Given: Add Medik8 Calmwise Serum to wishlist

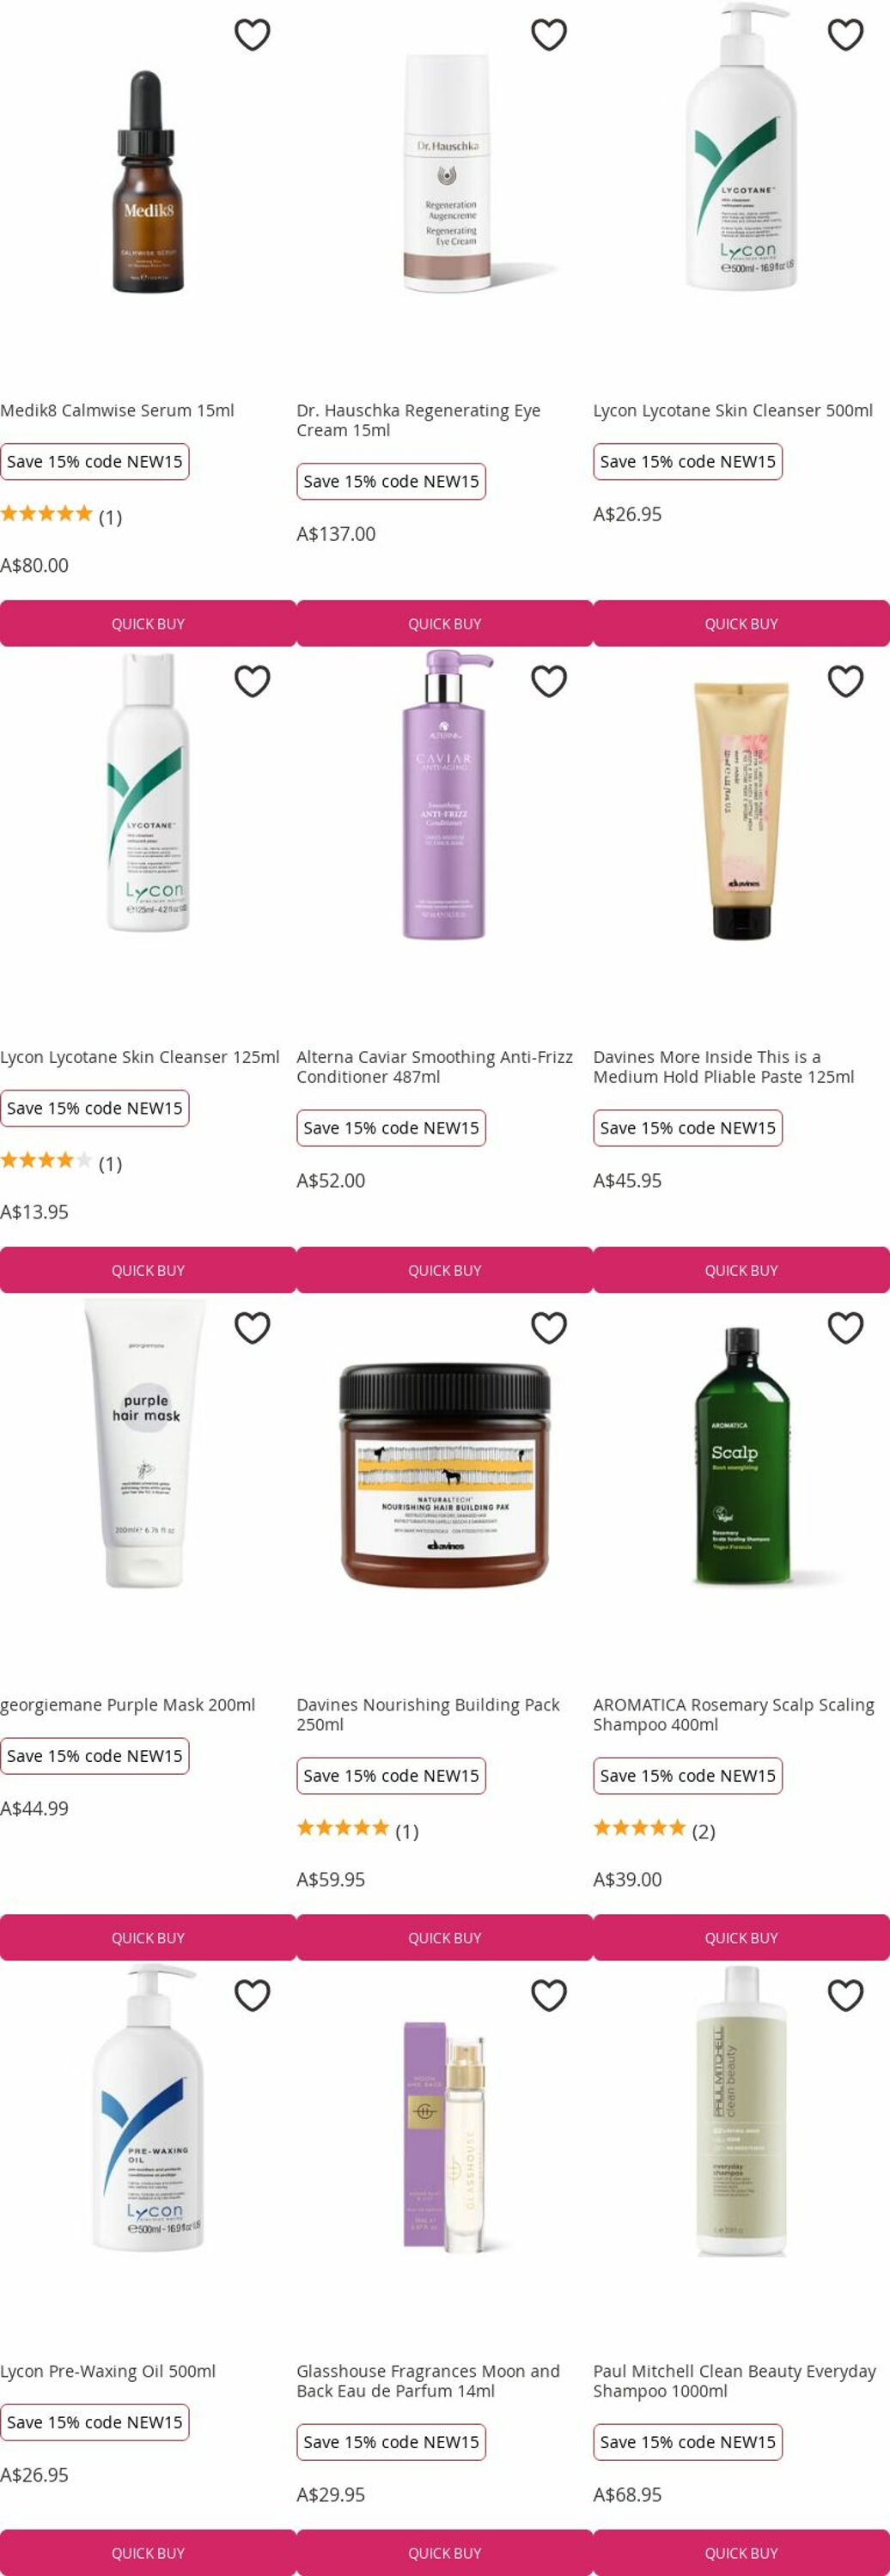Looking at the screenshot, I should [x=252, y=35].
